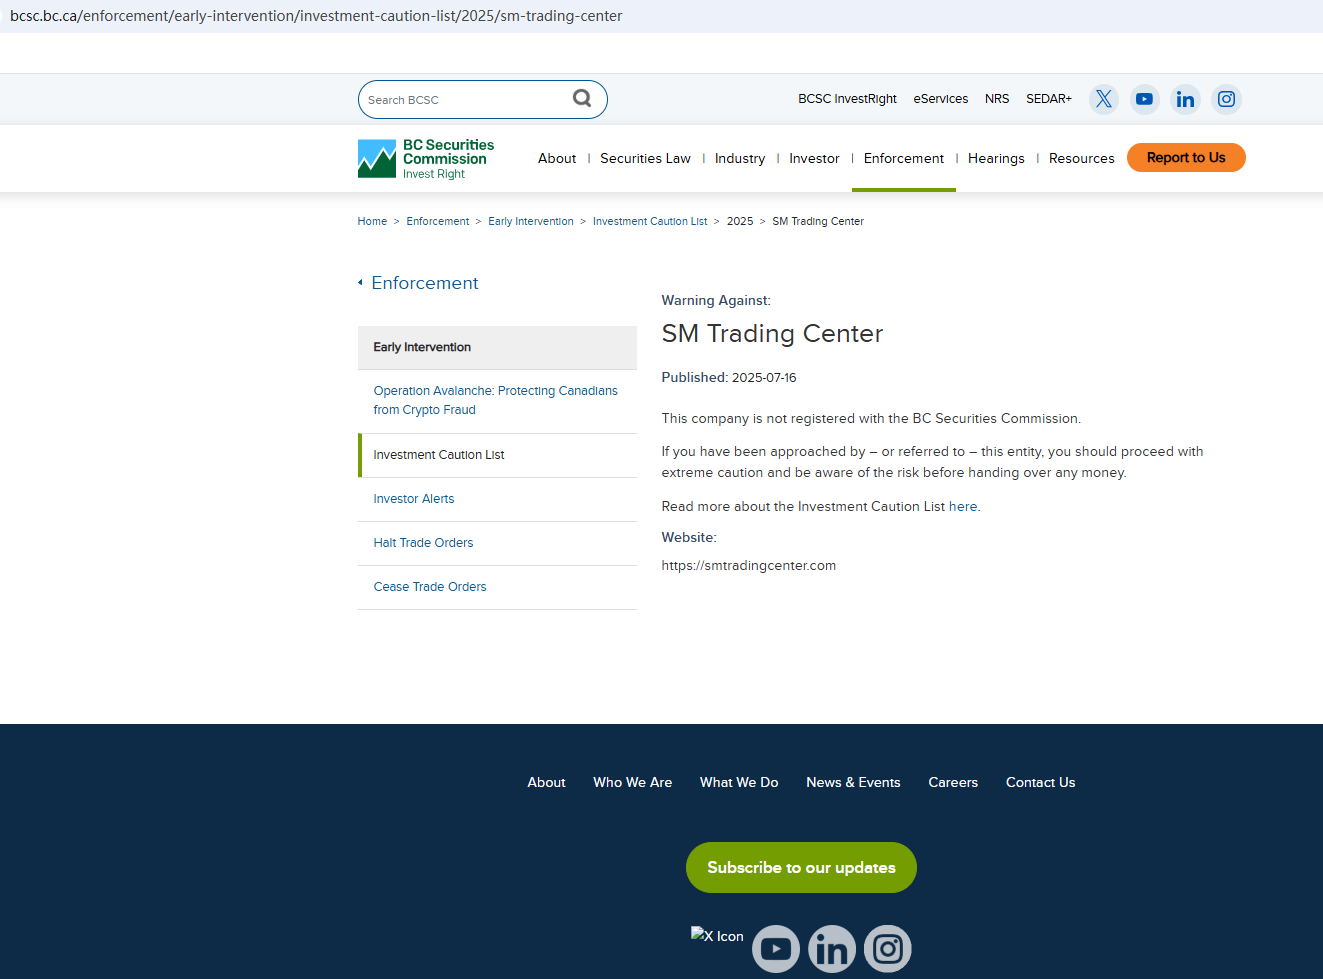Open Cease Trade Orders sidebar link
1323x979 pixels.
[430, 587]
